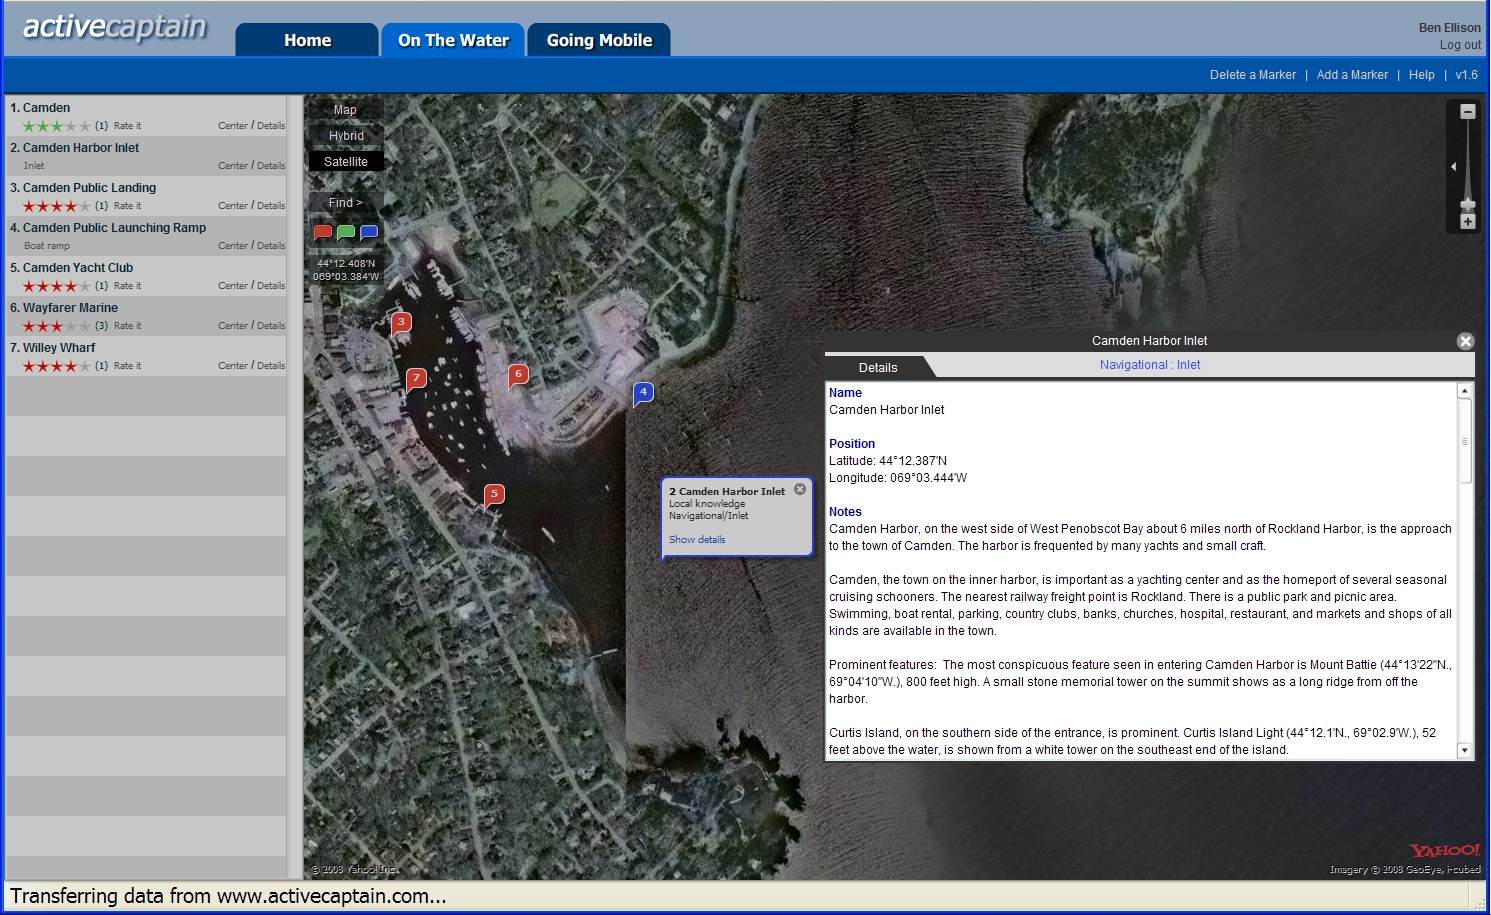The height and width of the screenshot is (915, 1491).
Task: Close the map marker popup bubble
Action: [800, 489]
